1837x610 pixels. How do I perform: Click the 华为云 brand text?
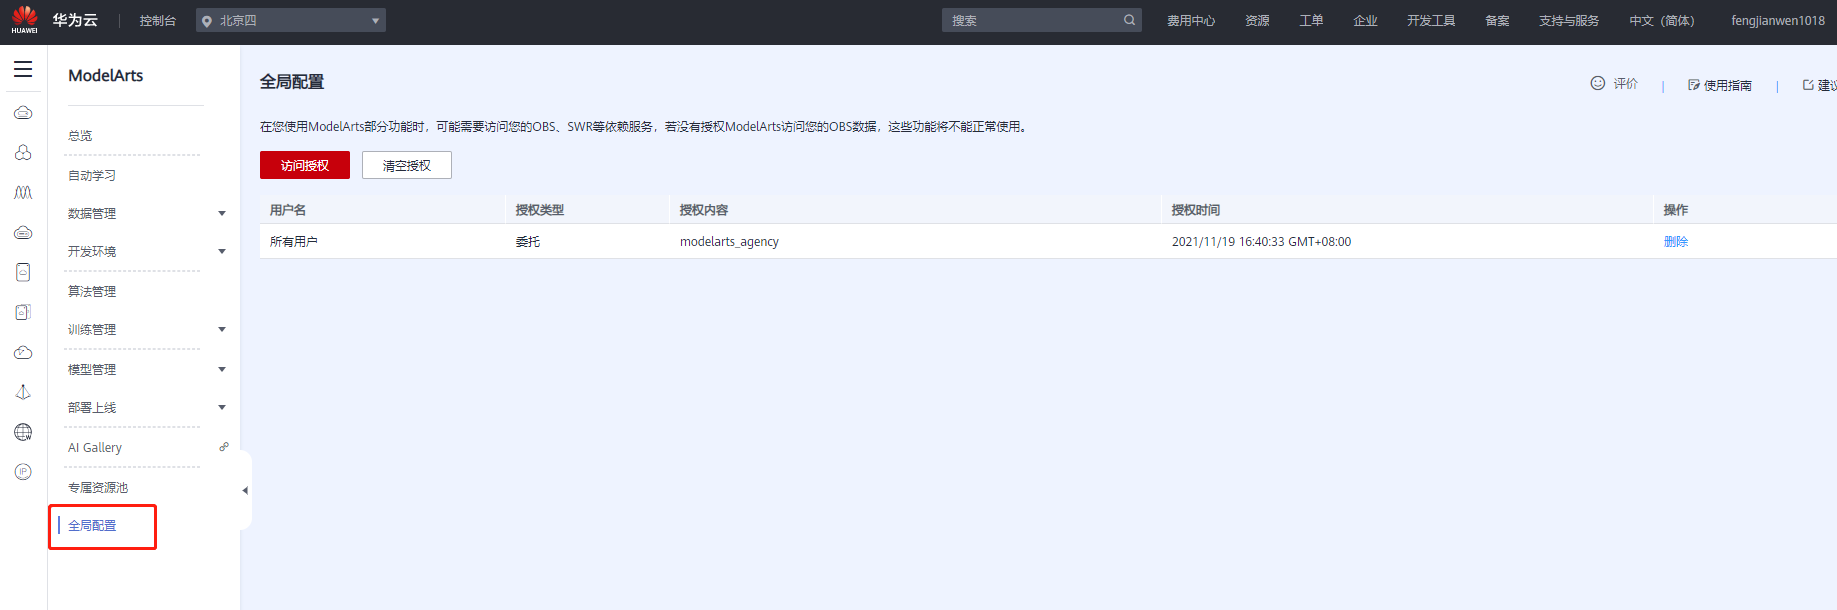click(75, 20)
